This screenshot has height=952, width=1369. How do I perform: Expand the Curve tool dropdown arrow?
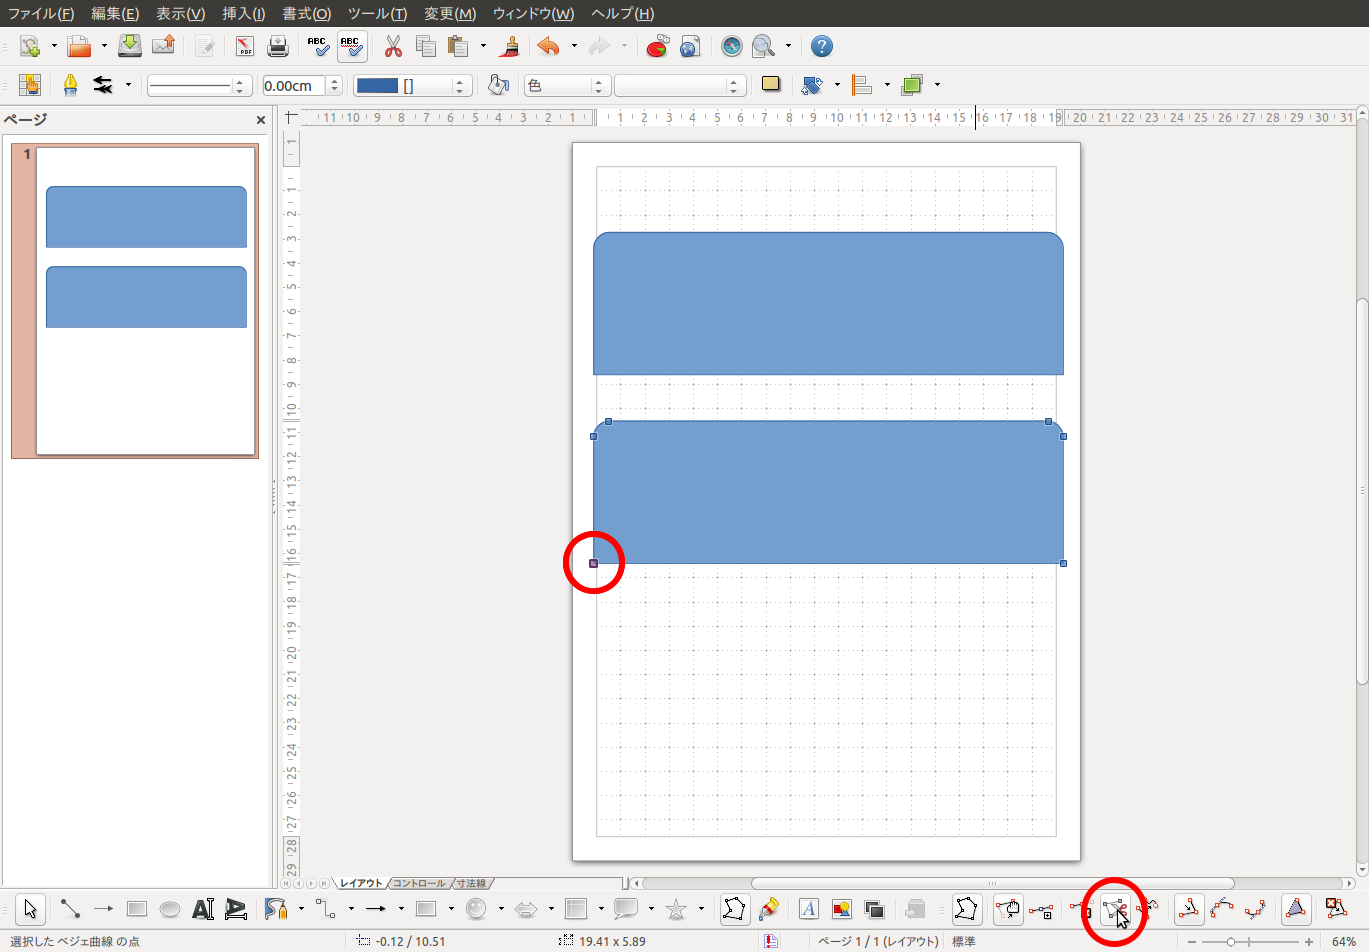click(x=301, y=909)
